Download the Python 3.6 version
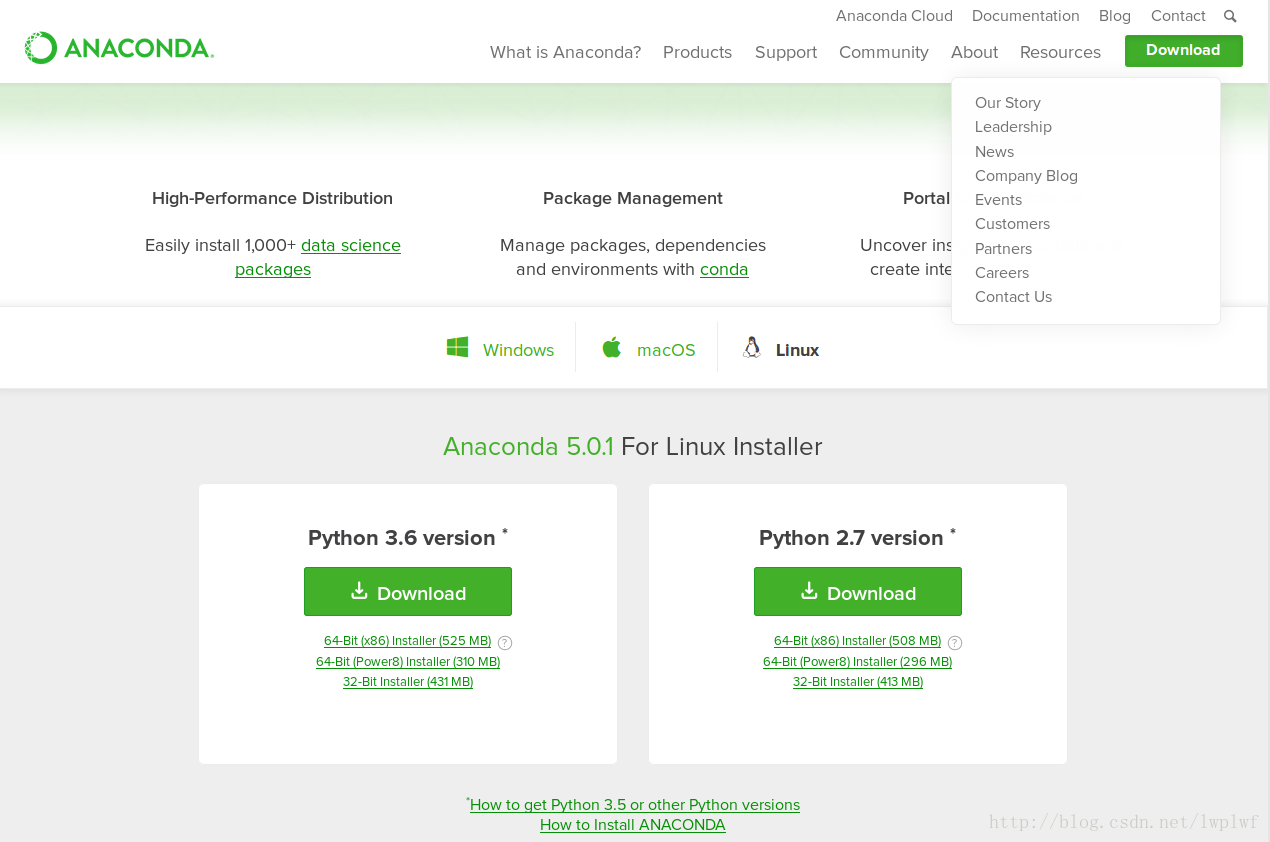 point(408,592)
